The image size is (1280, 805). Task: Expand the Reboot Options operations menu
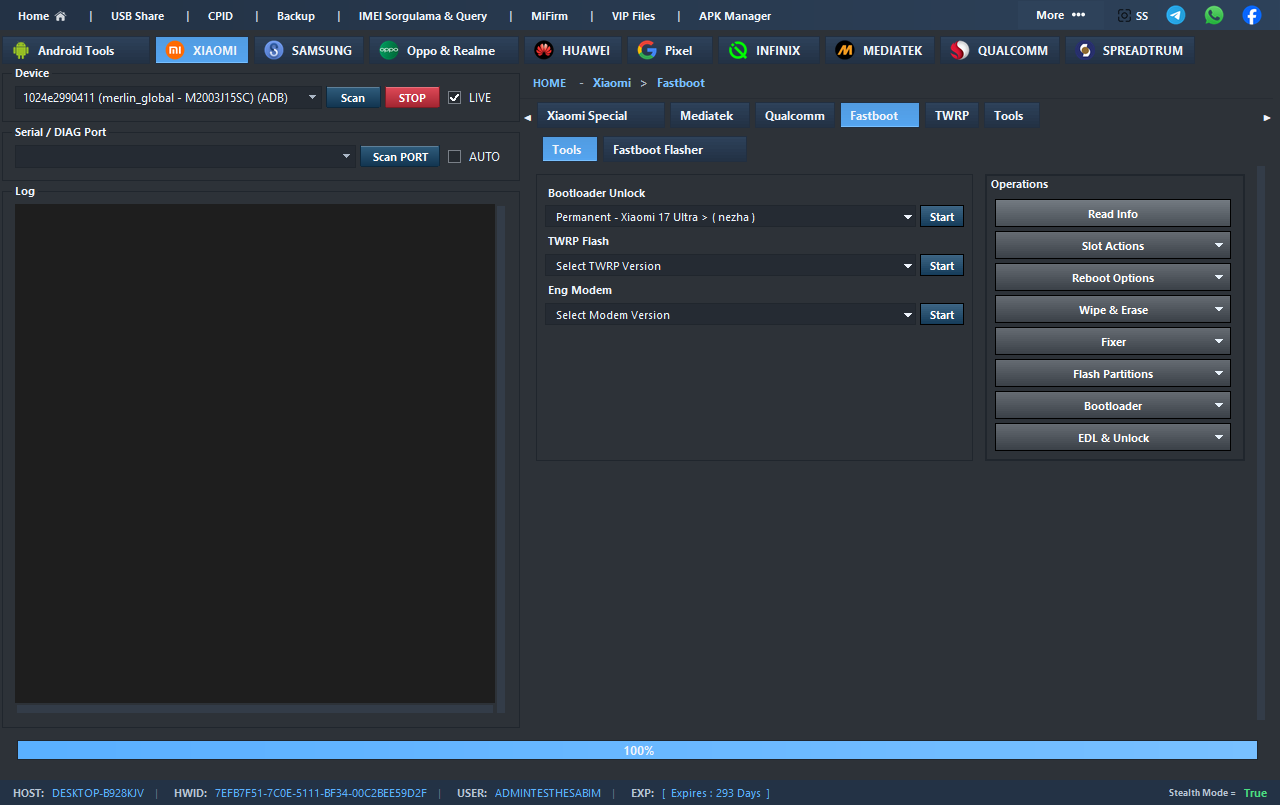pyautogui.click(x=1112, y=278)
